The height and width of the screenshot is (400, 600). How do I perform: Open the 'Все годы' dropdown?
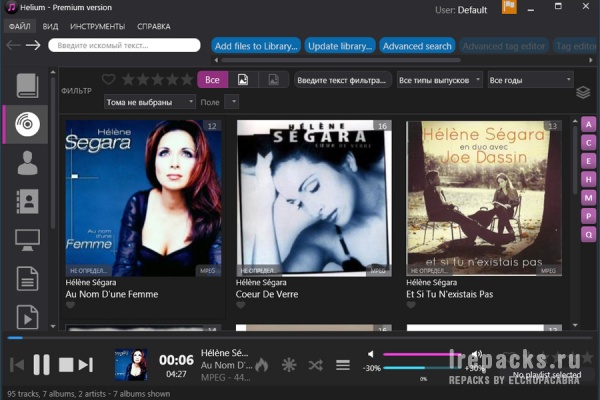pos(530,80)
